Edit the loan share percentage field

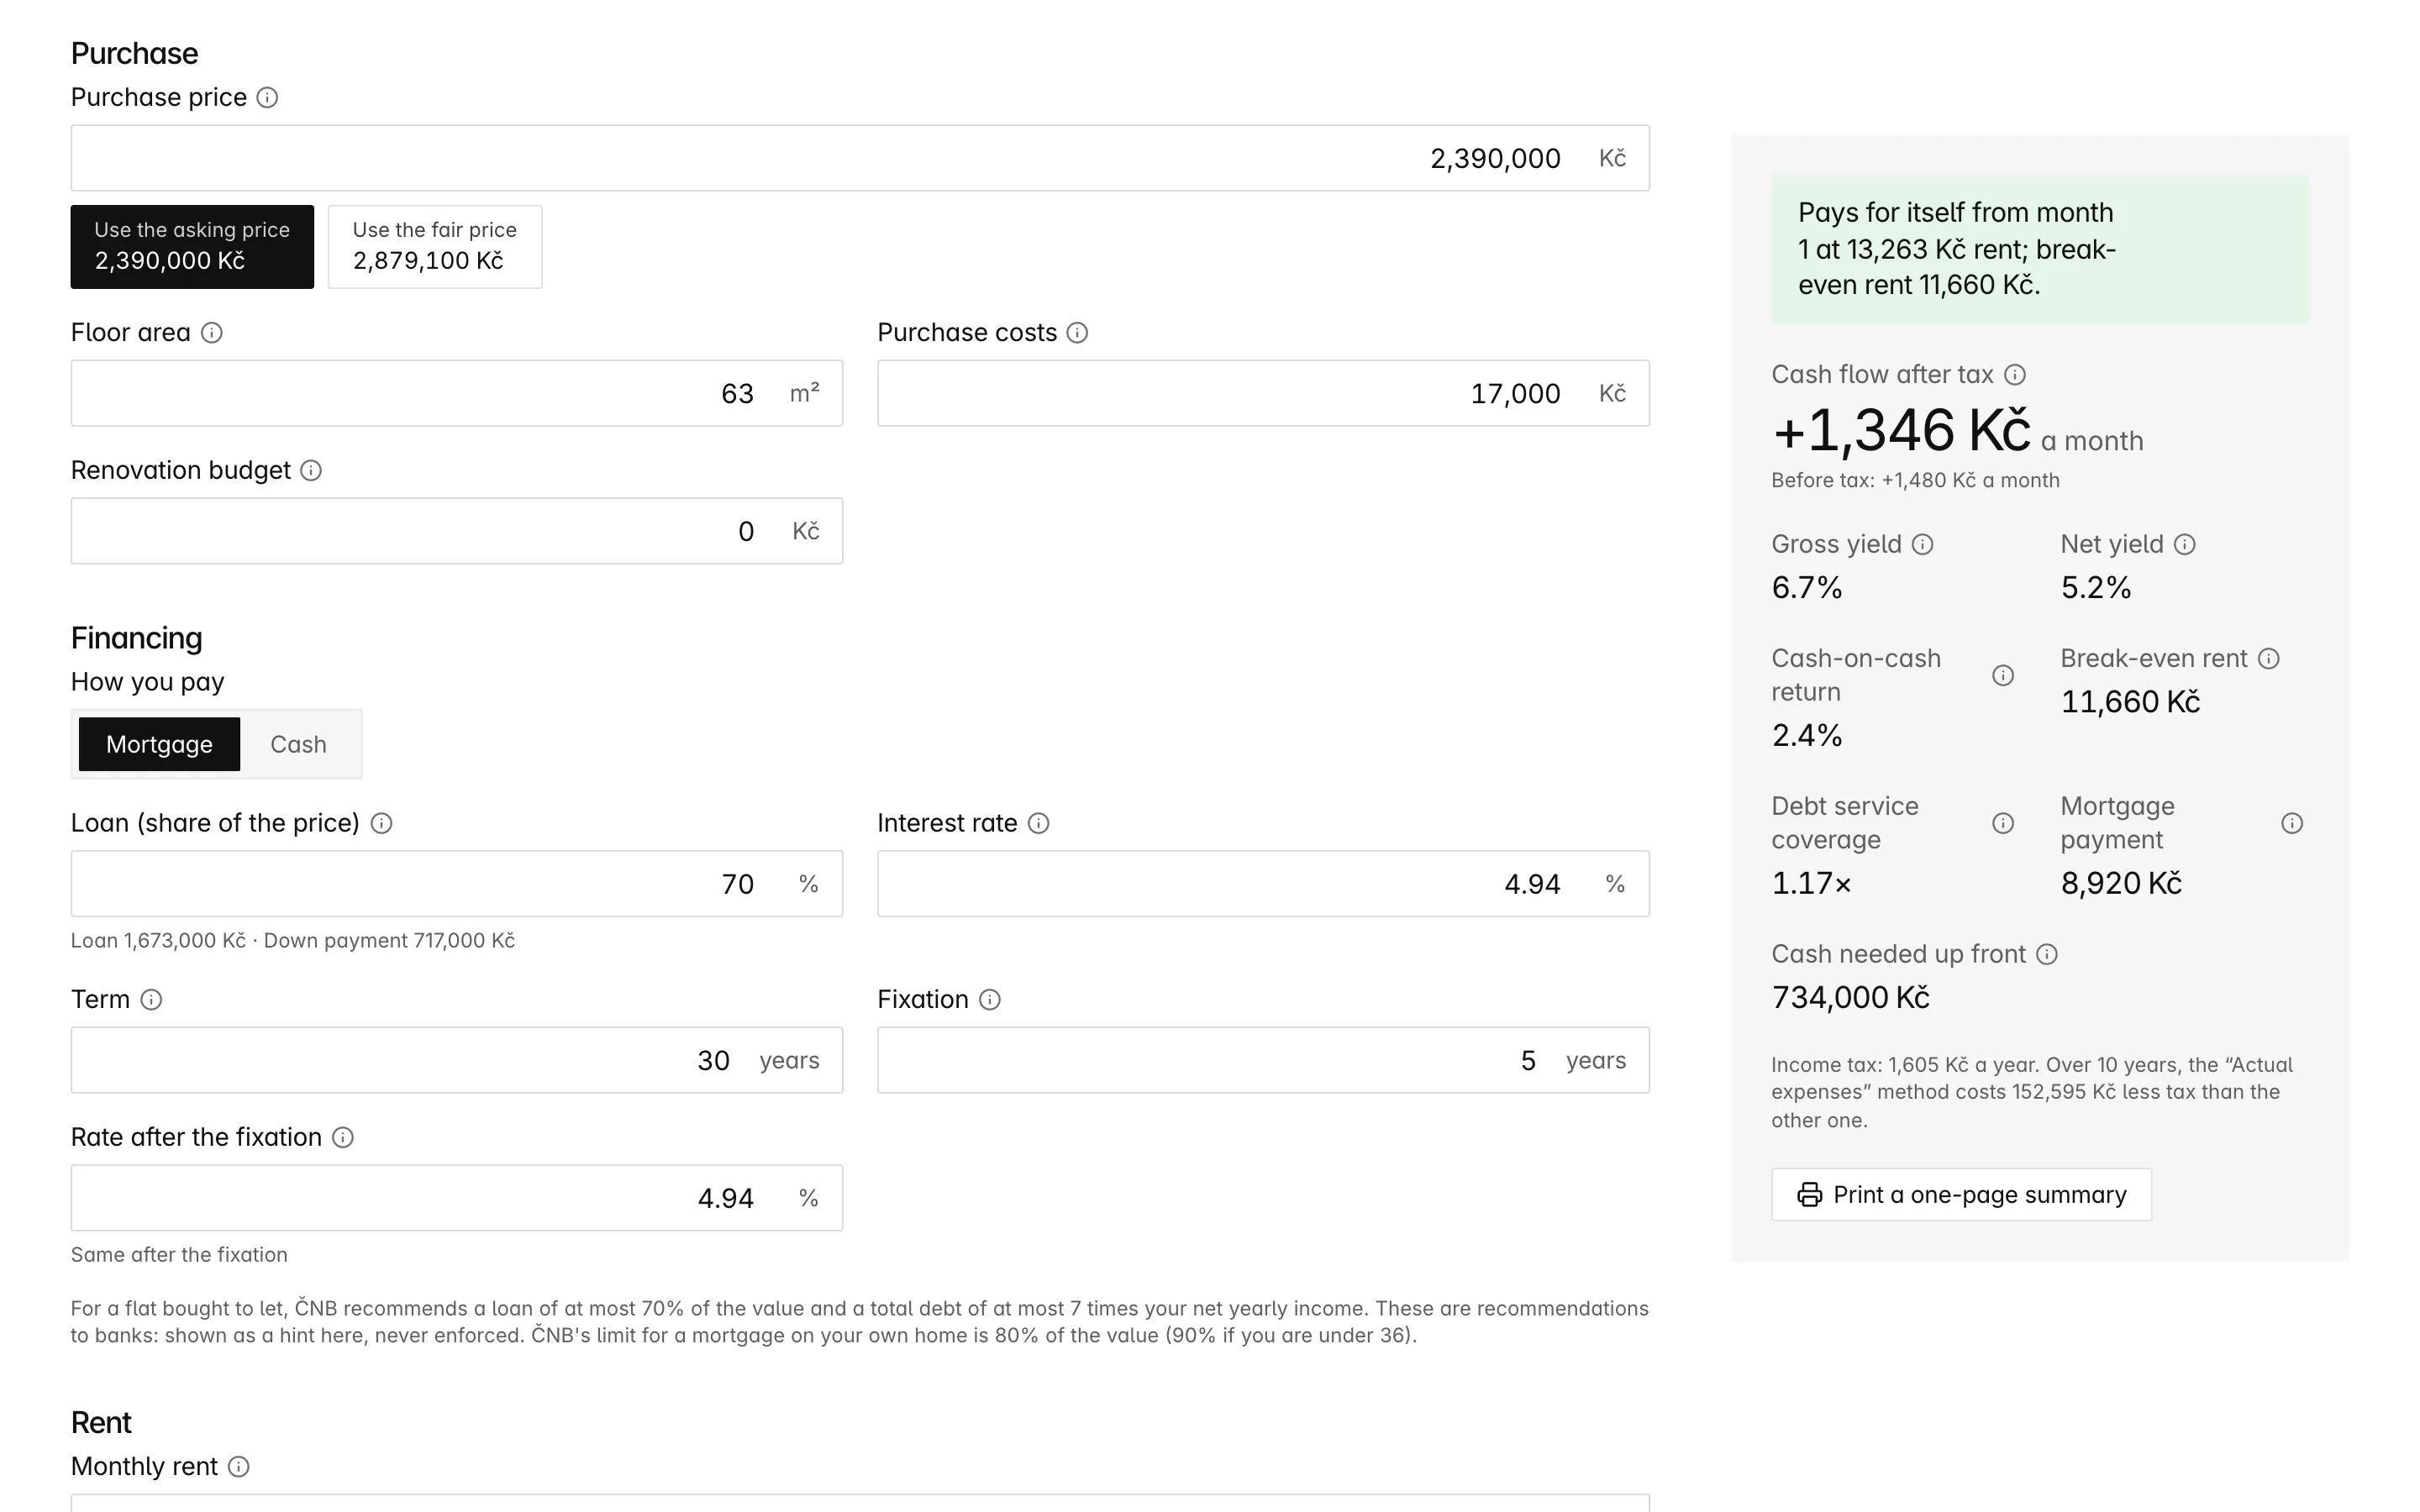pyautogui.click(x=457, y=884)
